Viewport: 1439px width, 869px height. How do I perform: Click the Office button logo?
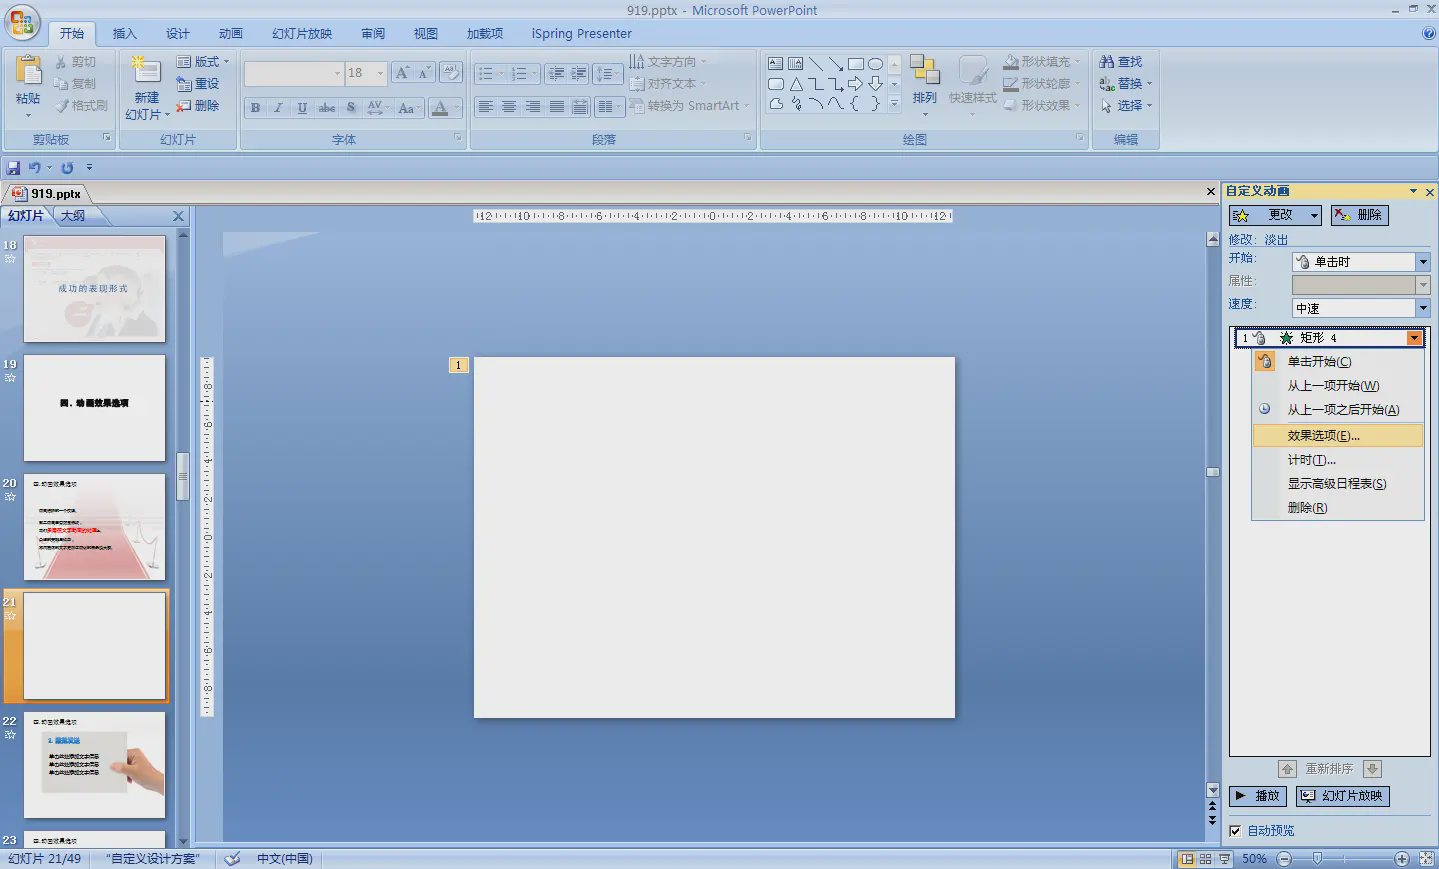[22, 22]
